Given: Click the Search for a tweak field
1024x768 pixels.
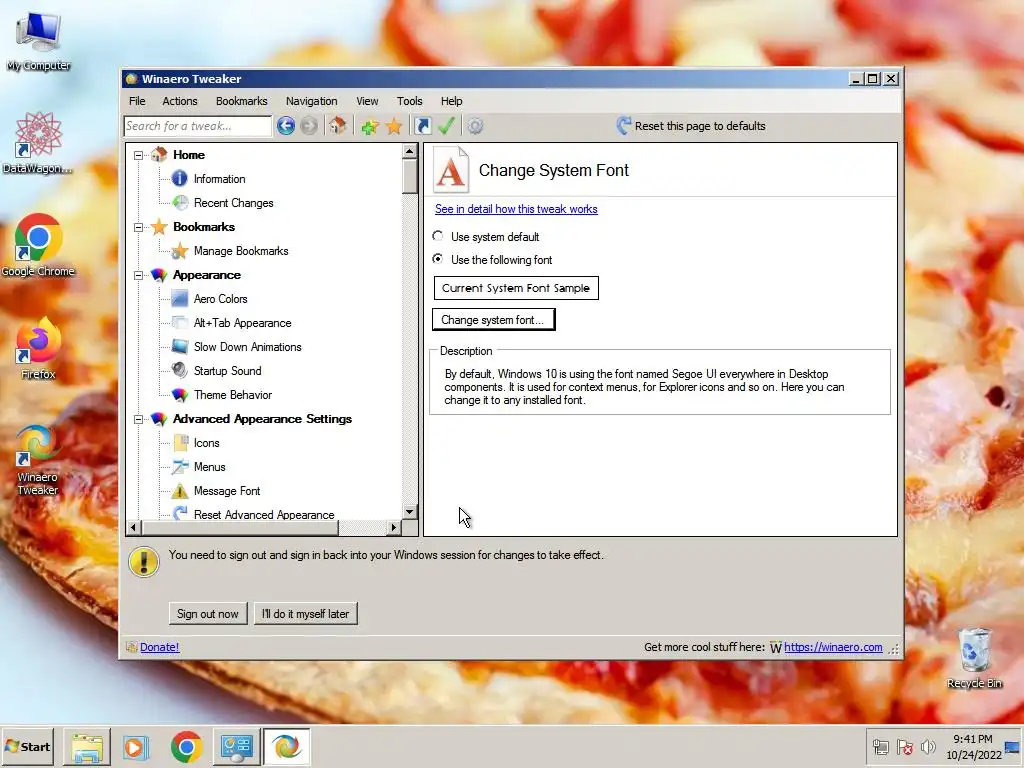Looking at the screenshot, I should click(197, 125).
